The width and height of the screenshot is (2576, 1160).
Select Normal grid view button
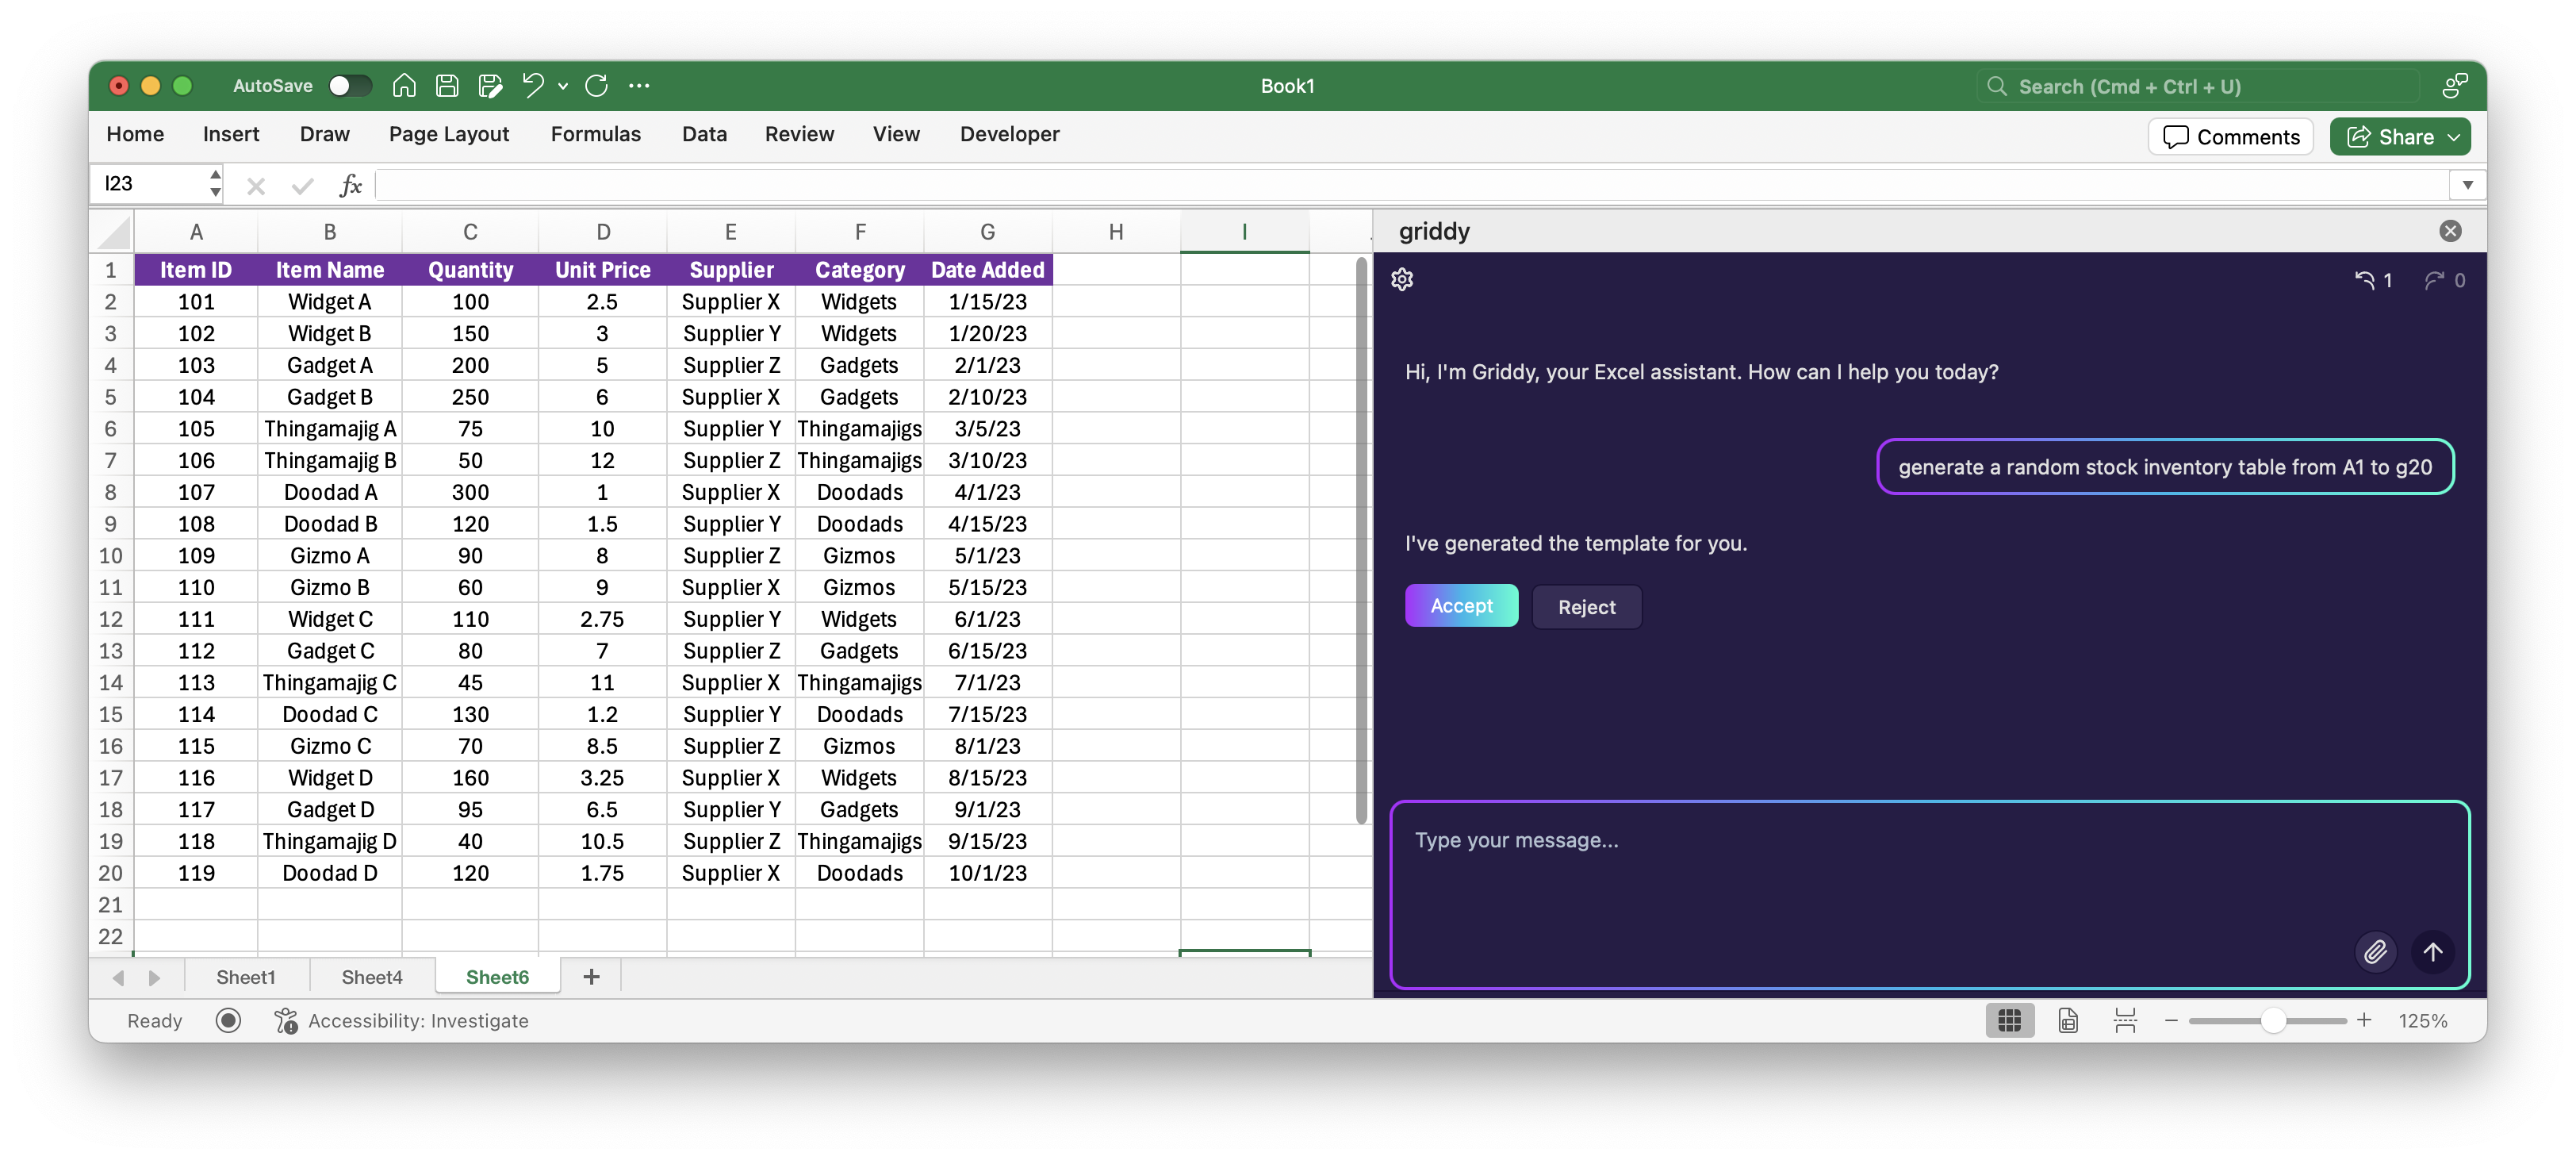(x=2009, y=1020)
